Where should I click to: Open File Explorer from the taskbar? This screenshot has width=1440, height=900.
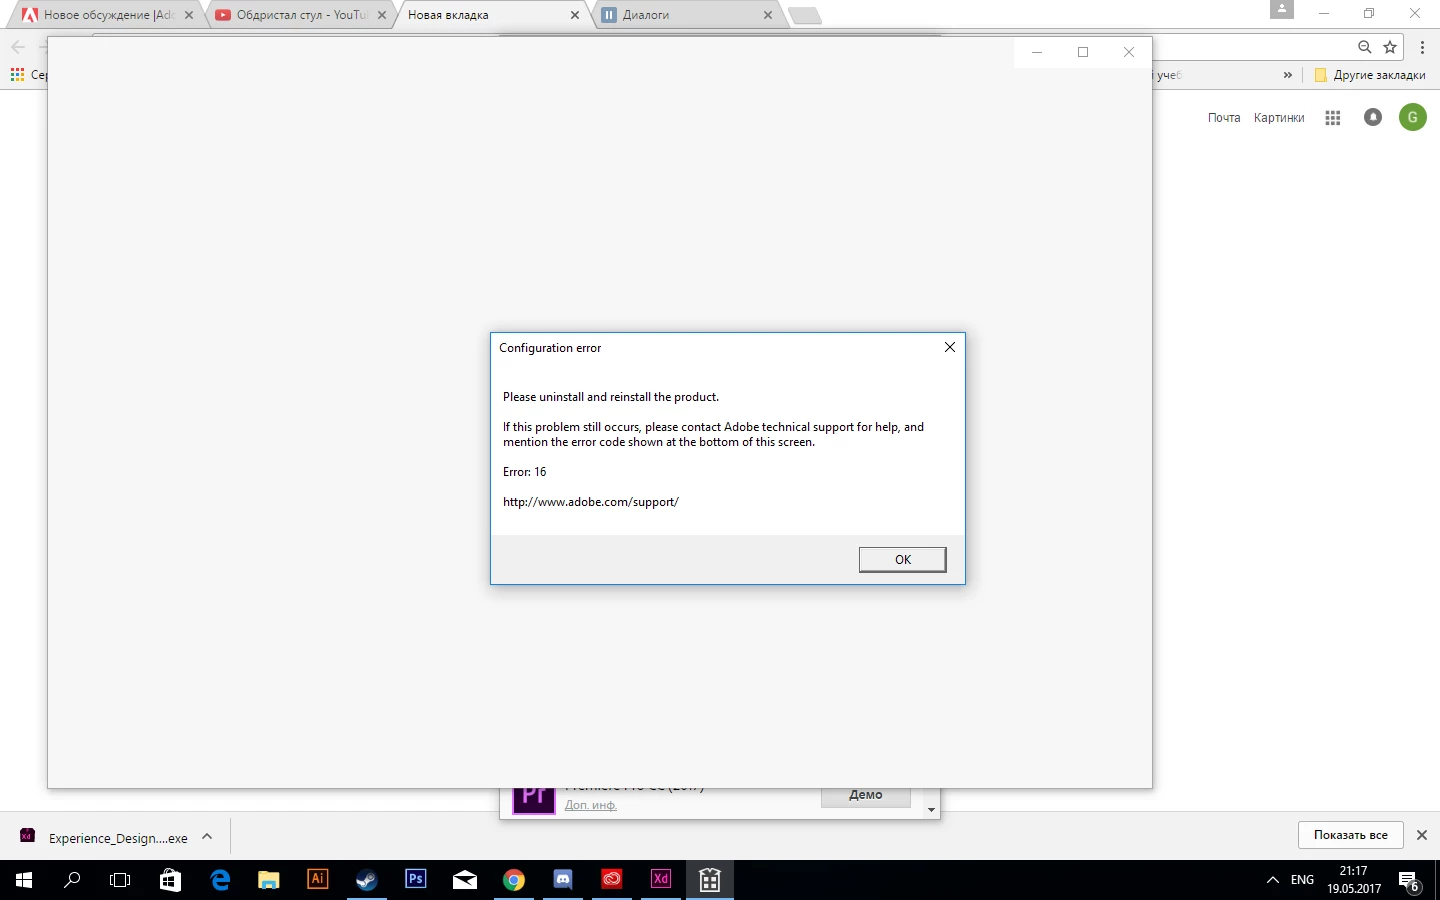[x=269, y=880]
